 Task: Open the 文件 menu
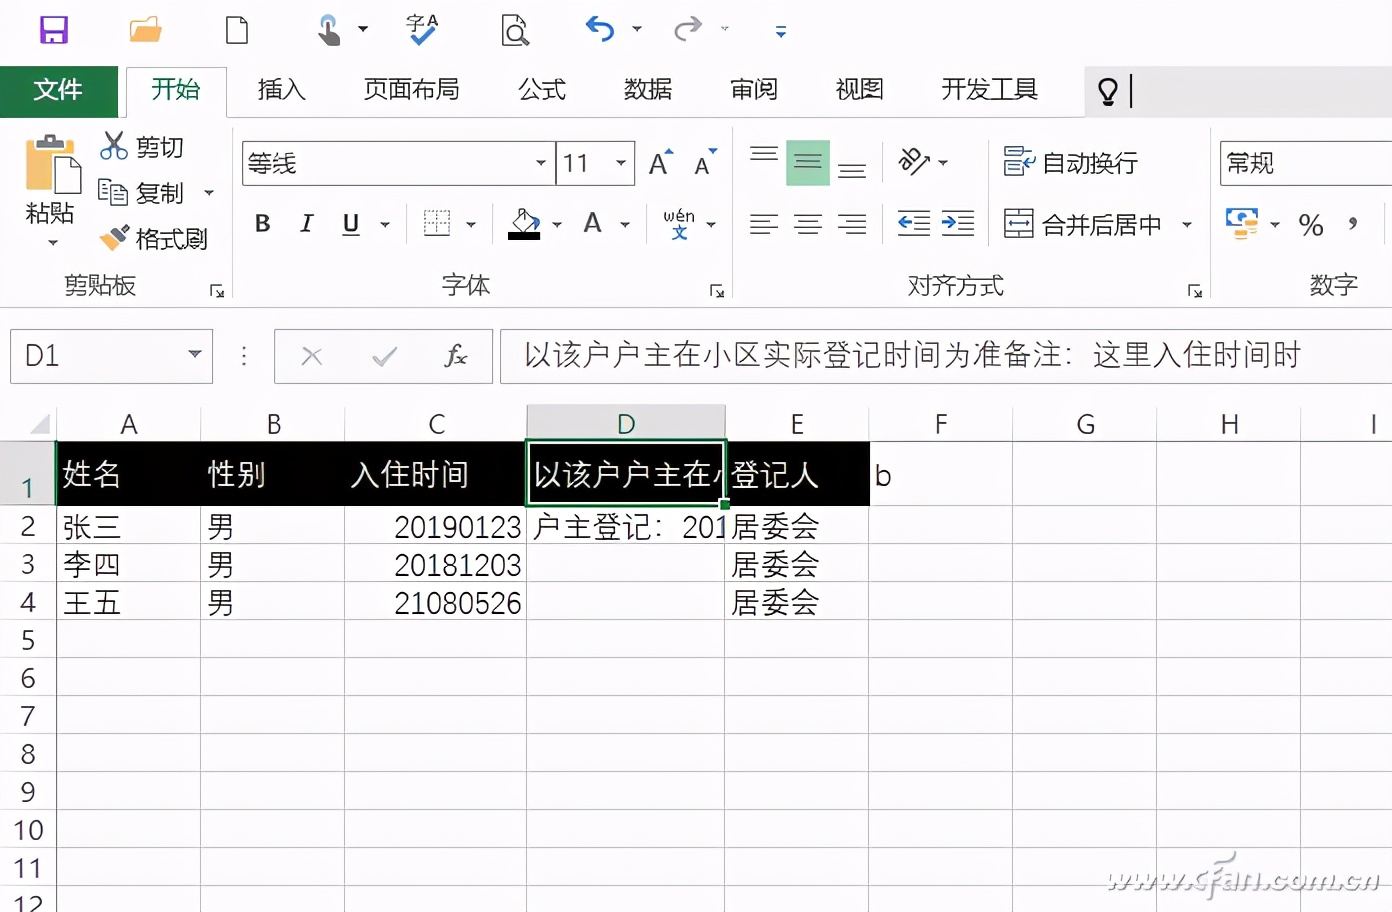58,90
